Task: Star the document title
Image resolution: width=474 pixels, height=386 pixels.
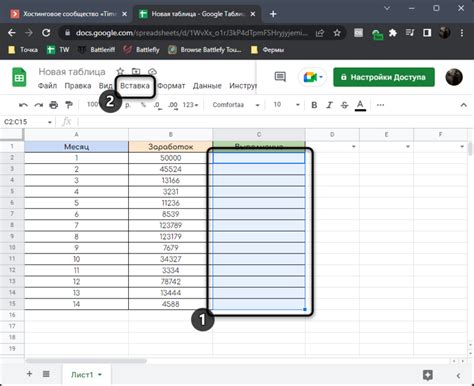Action: point(120,71)
